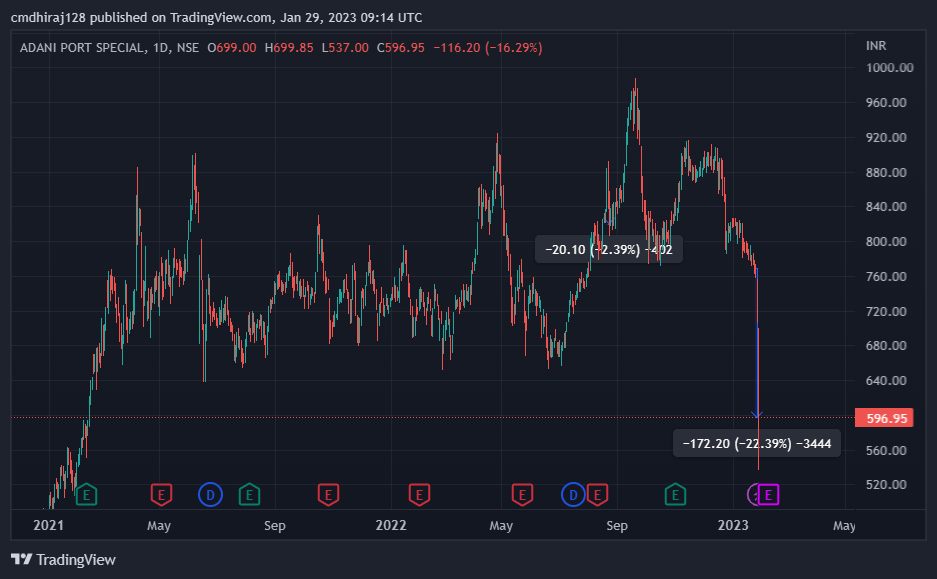Screen dimensions: 937x579
Task: Click the TradingView logo
Action: pos(63,560)
